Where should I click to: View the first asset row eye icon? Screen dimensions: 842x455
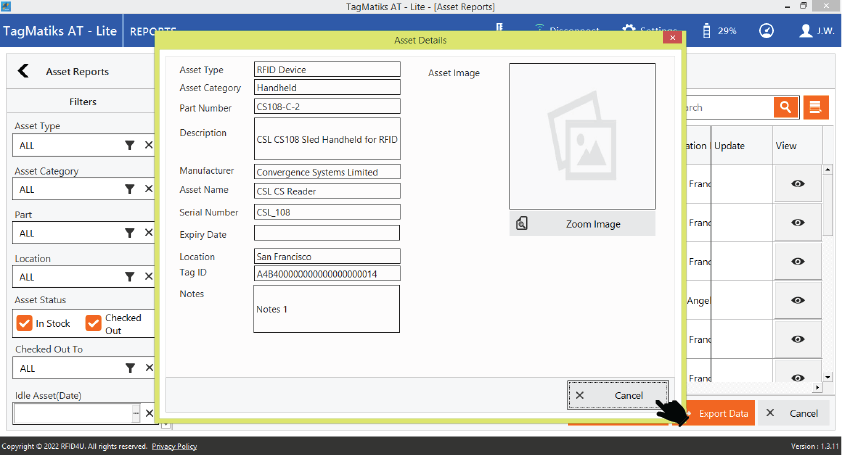[797, 184]
